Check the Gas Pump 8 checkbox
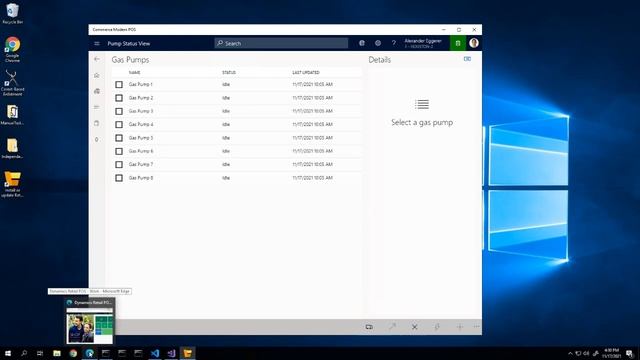This screenshot has width=640, height=360. tap(119, 178)
